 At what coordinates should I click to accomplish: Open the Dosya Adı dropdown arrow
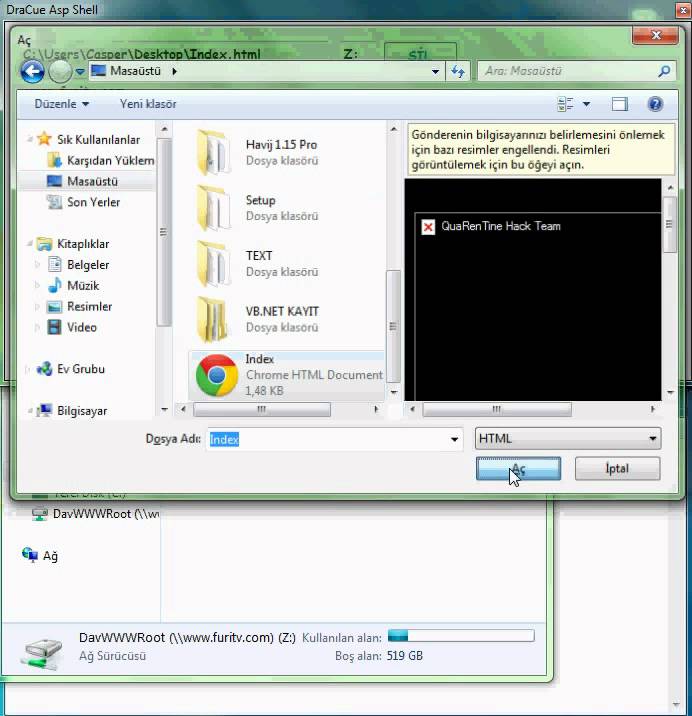[x=454, y=439]
